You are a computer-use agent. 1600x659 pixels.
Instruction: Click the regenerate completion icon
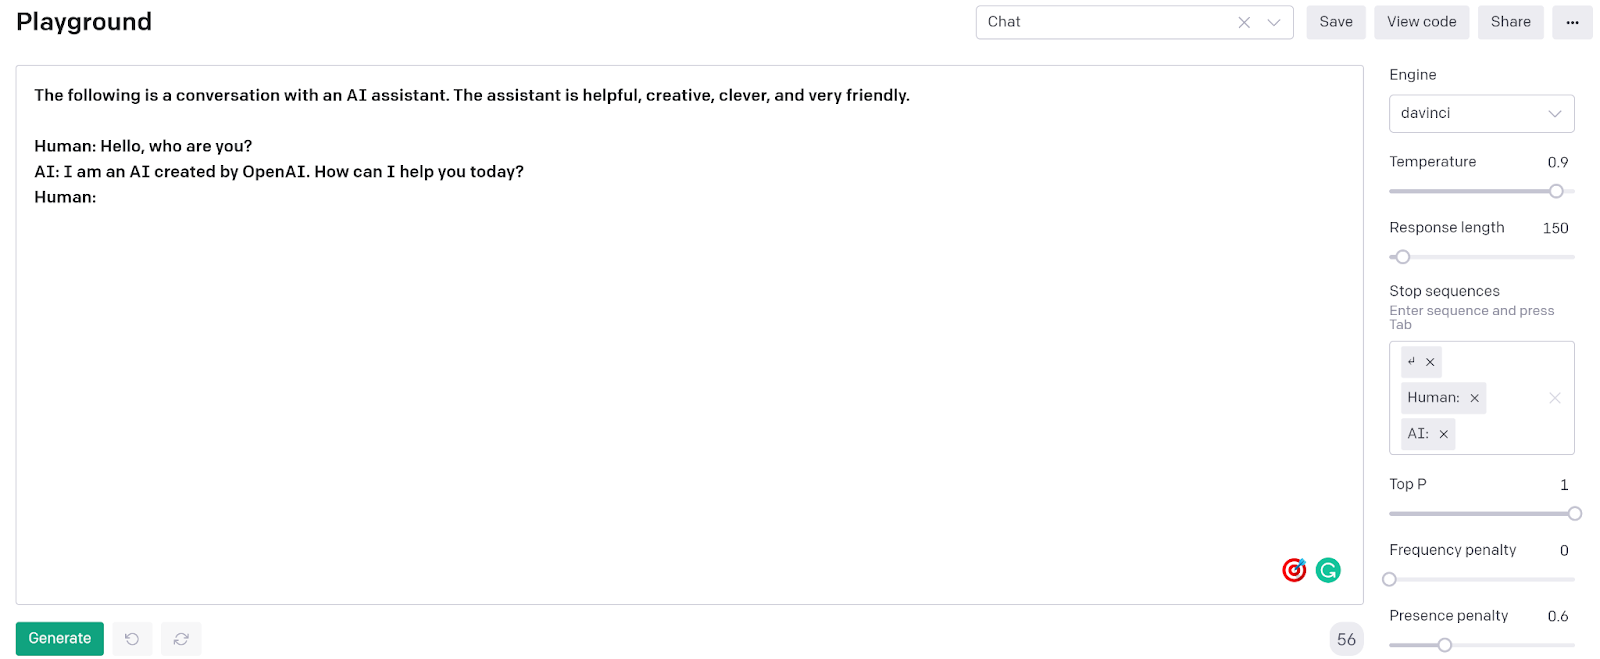(180, 638)
